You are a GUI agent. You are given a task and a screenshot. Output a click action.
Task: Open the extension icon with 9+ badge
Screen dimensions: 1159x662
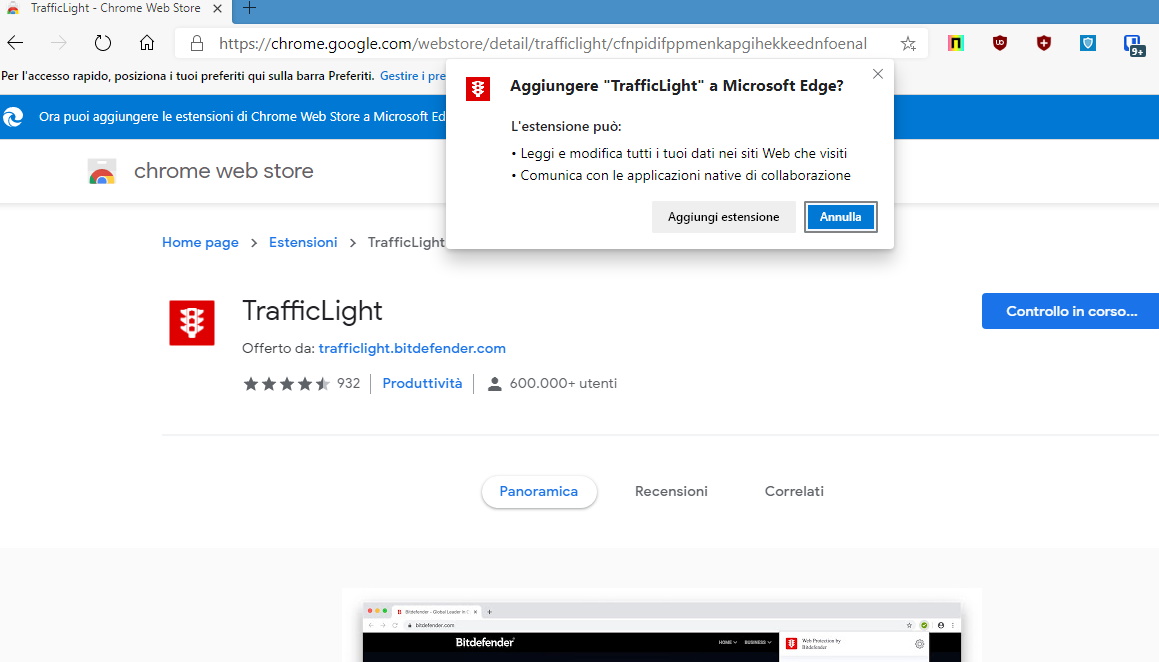1134,45
